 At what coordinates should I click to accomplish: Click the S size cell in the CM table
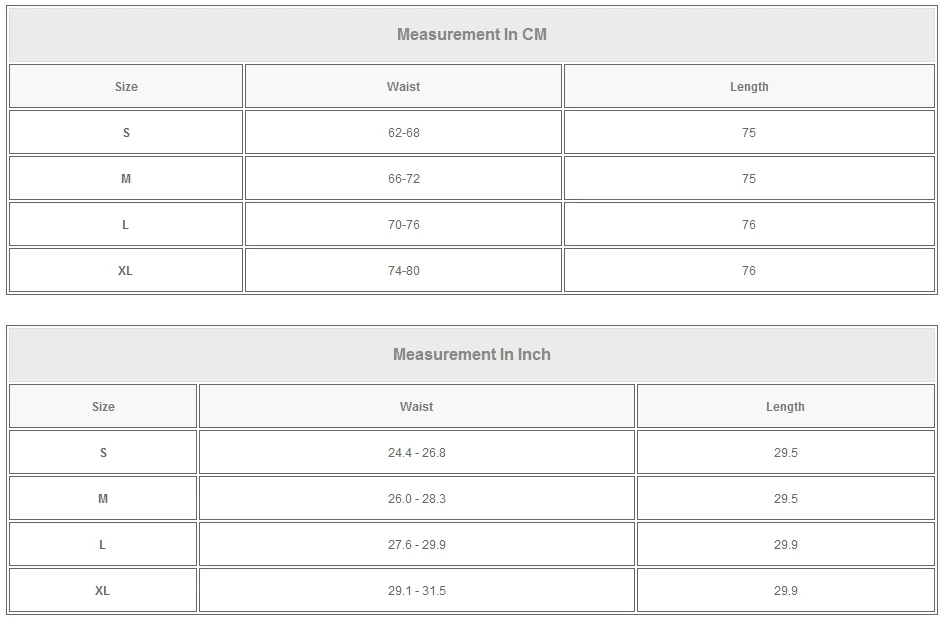tap(126, 133)
